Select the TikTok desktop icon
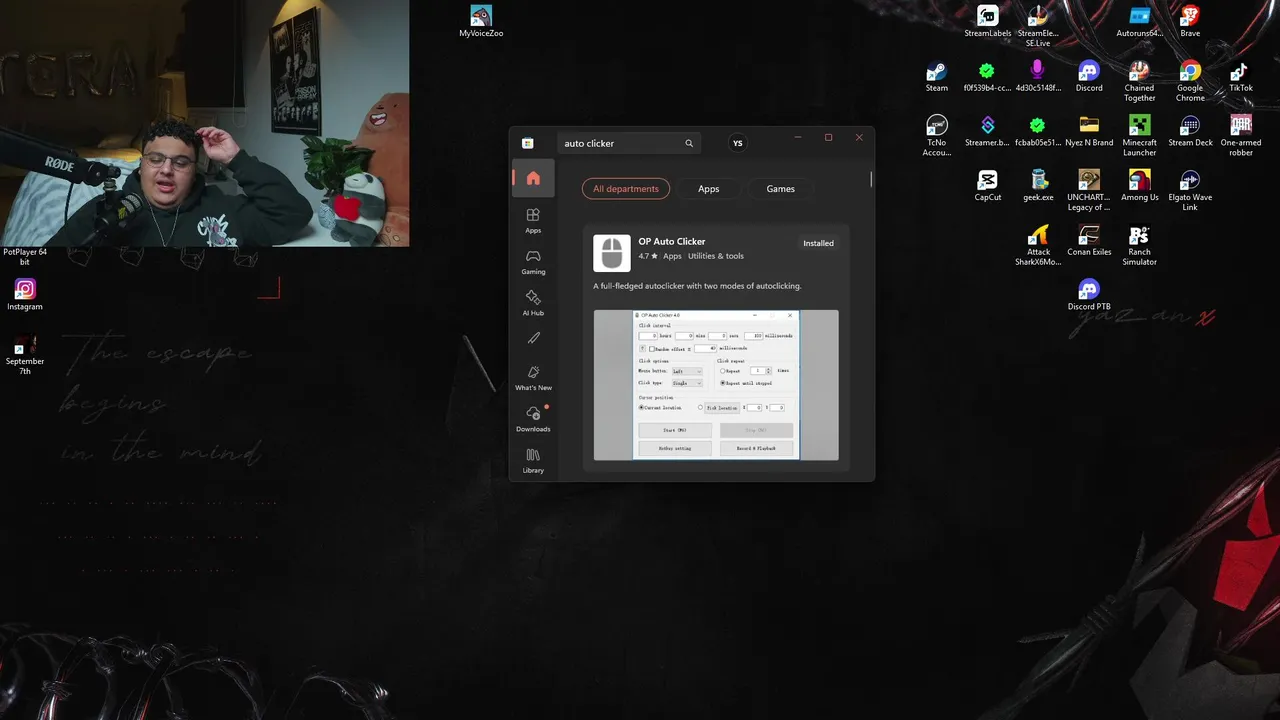 (x=1241, y=77)
